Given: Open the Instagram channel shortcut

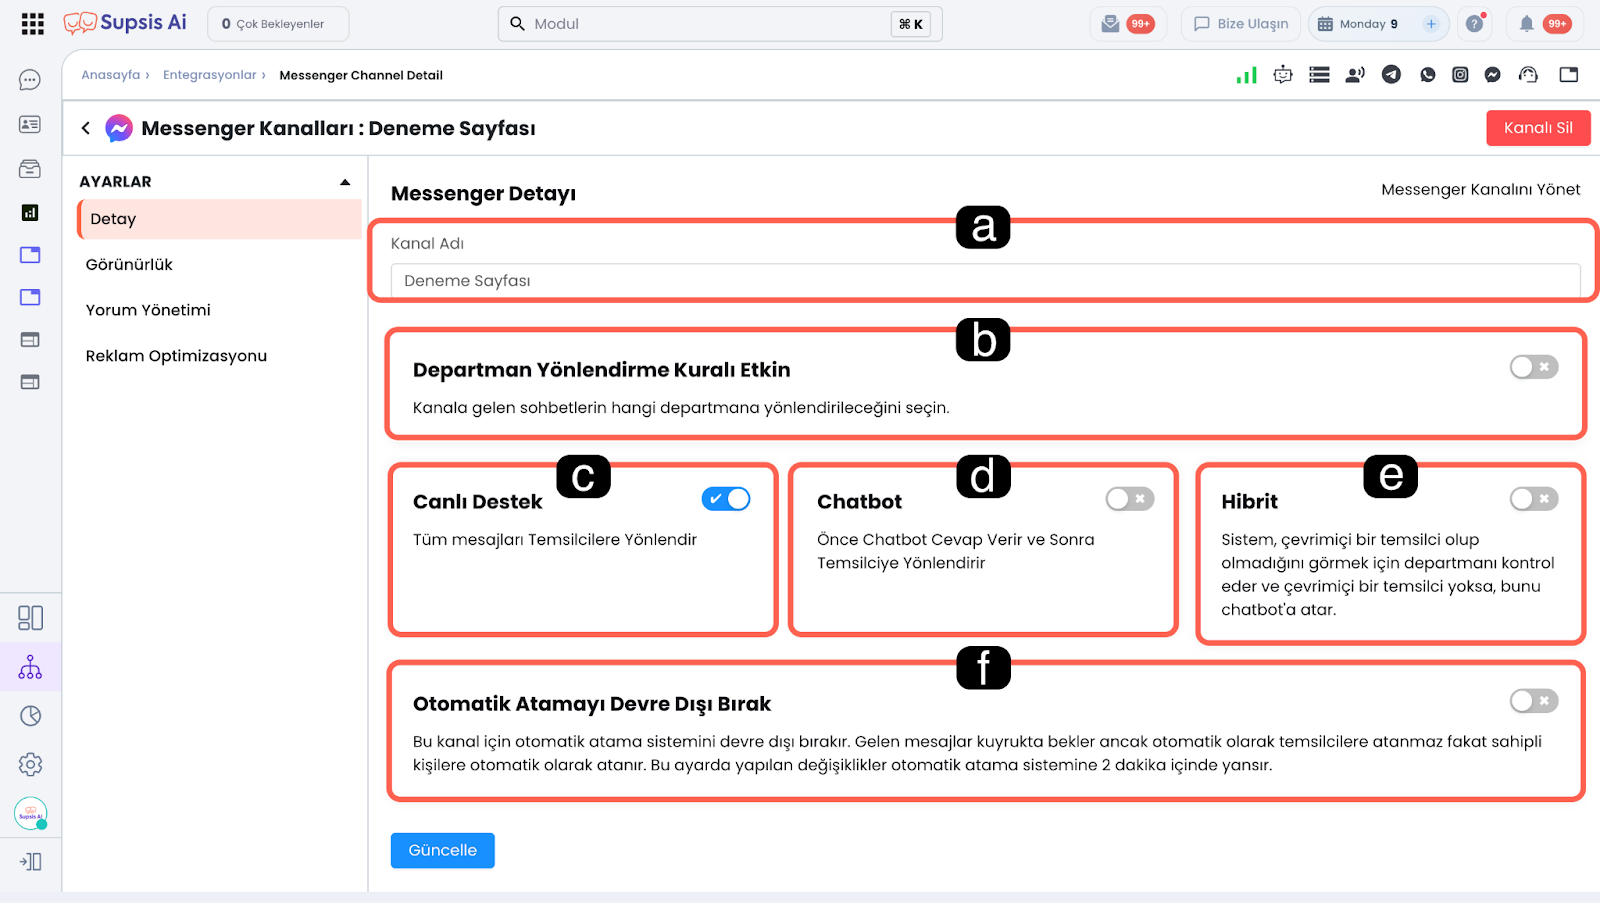Looking at the screenshot, I should tap(1460, 75).
